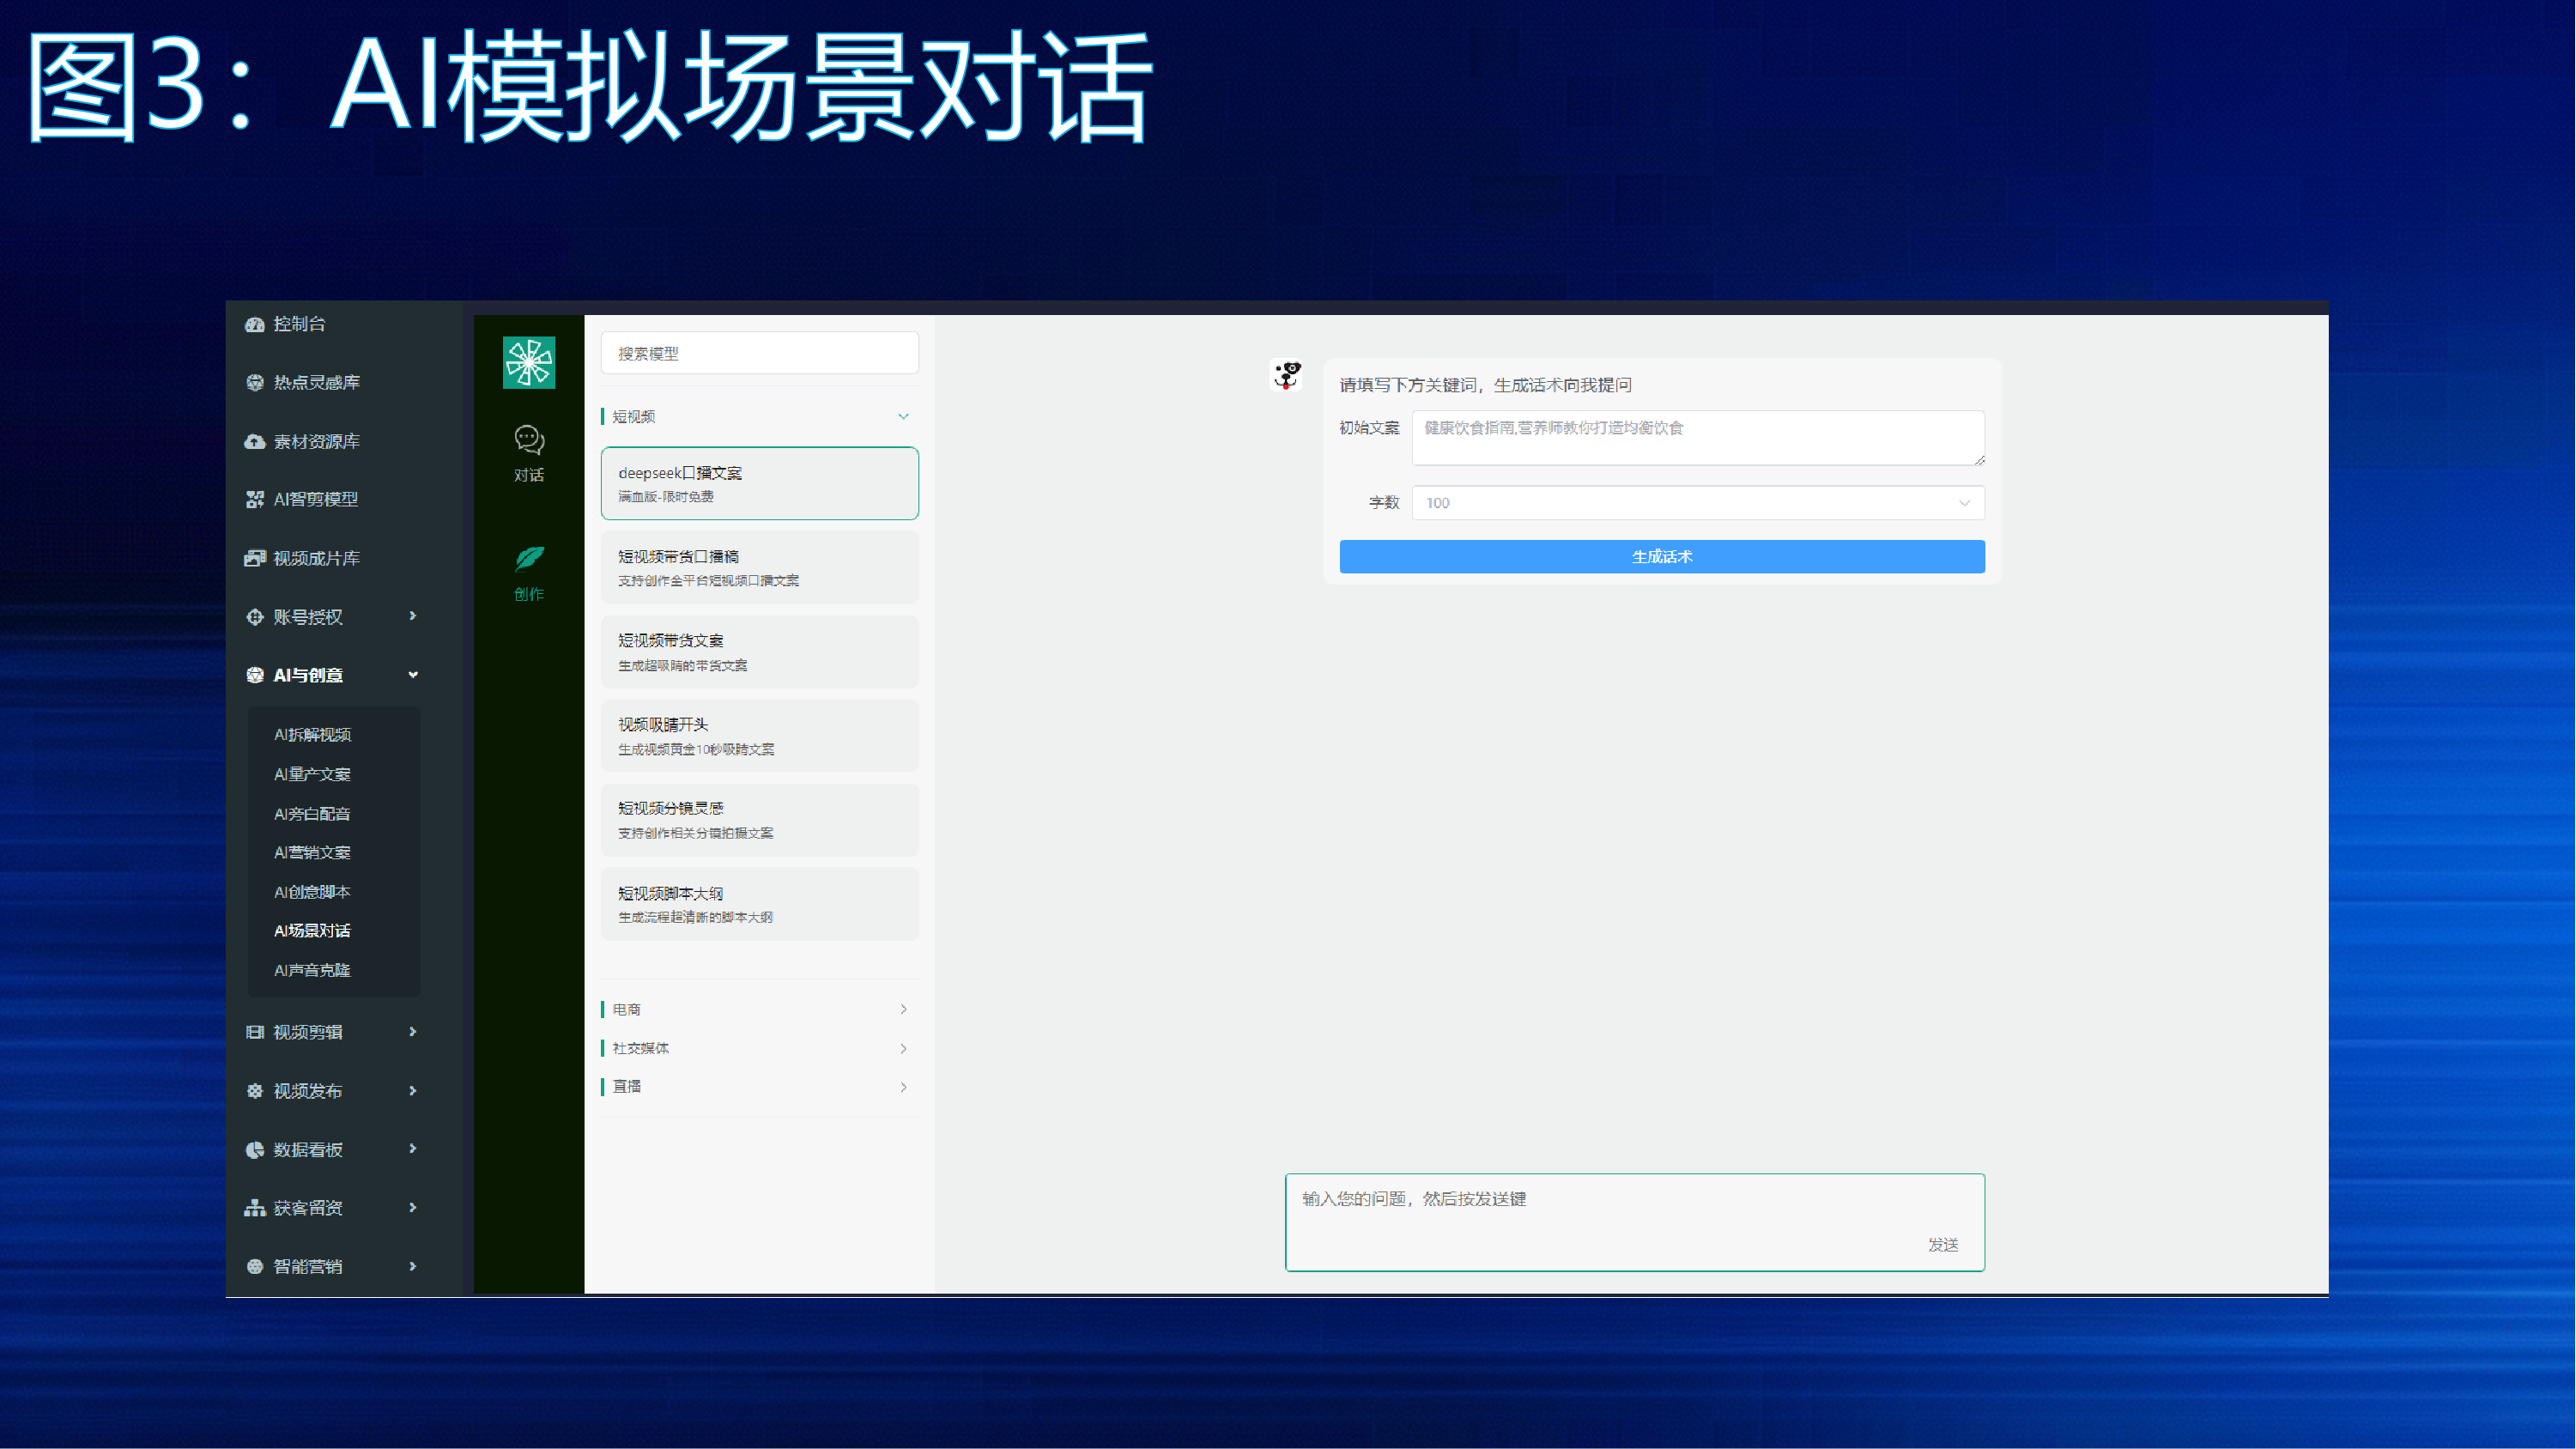Click the 控制台 dashboard icon
The height and width of the screenshot is (1449, 2576).
tap(254, 324)
